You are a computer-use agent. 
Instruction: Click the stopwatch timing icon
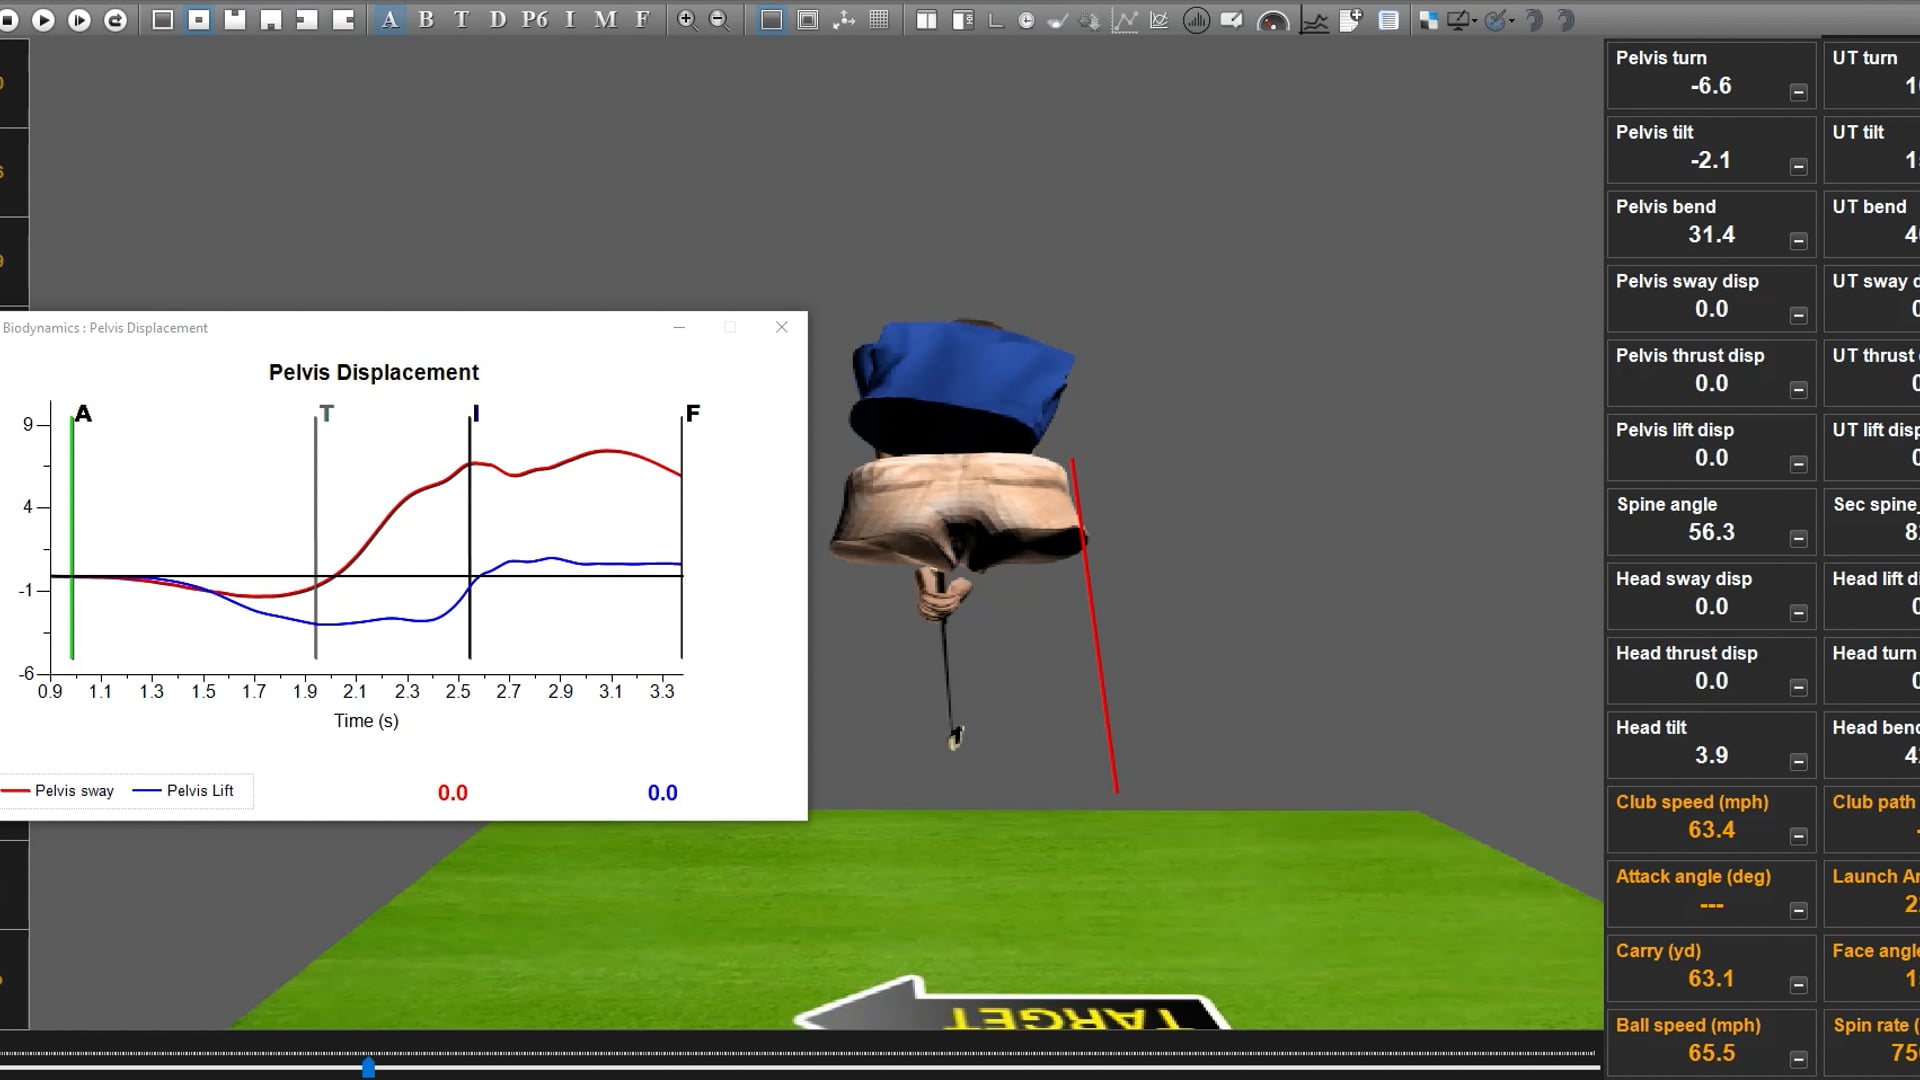pos(1026,19)
